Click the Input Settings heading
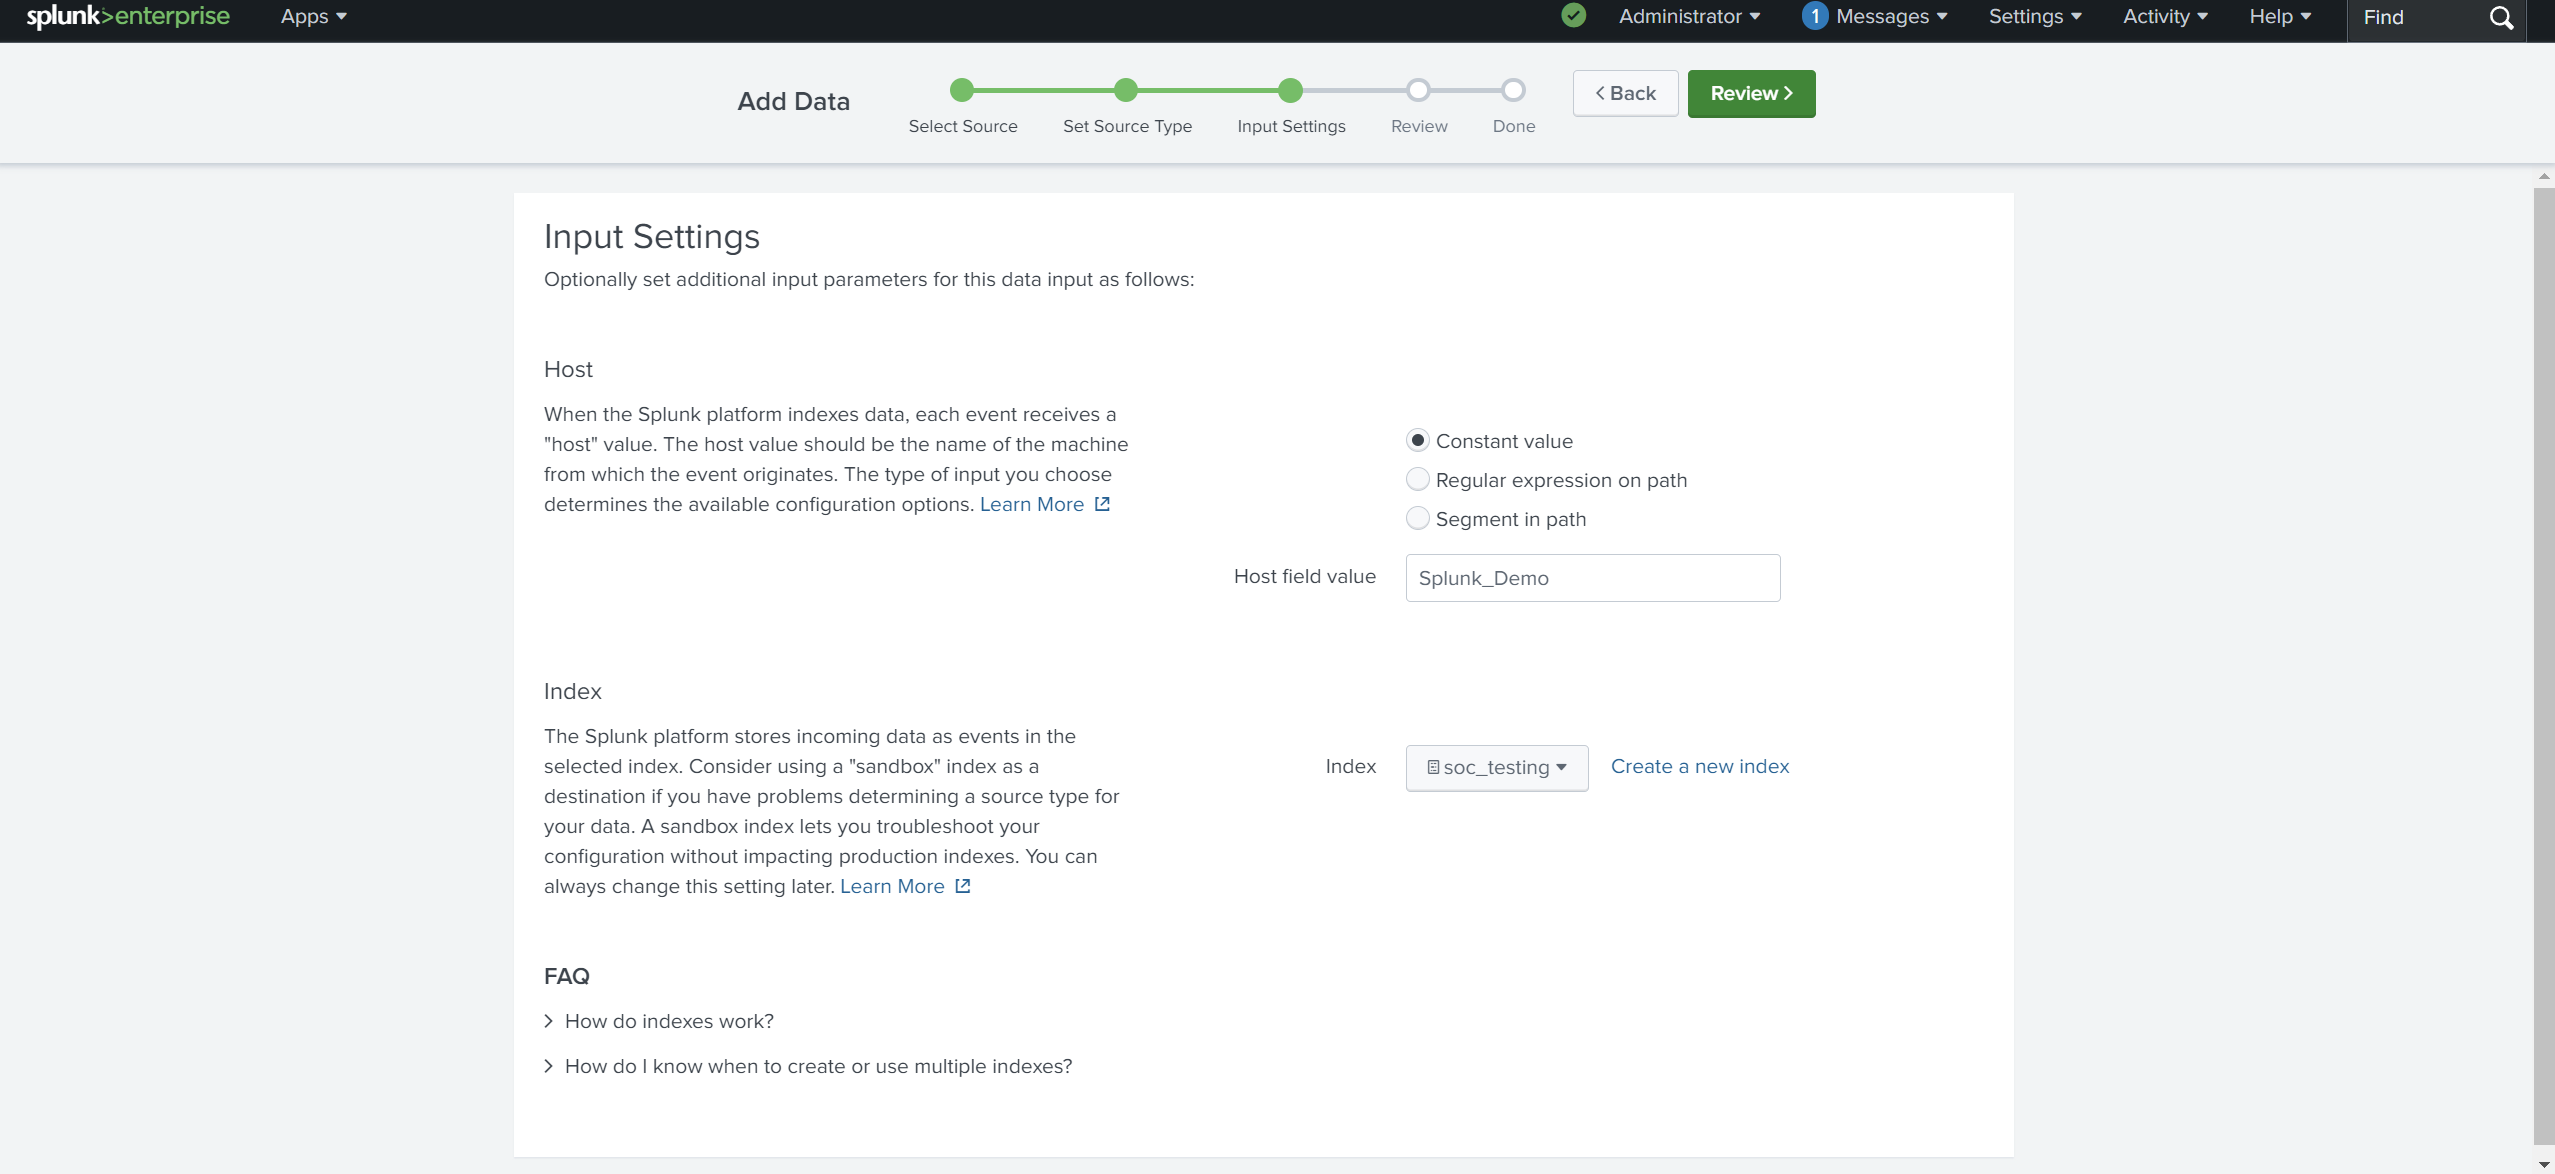 pyautogui.click(x=651, y=236)
